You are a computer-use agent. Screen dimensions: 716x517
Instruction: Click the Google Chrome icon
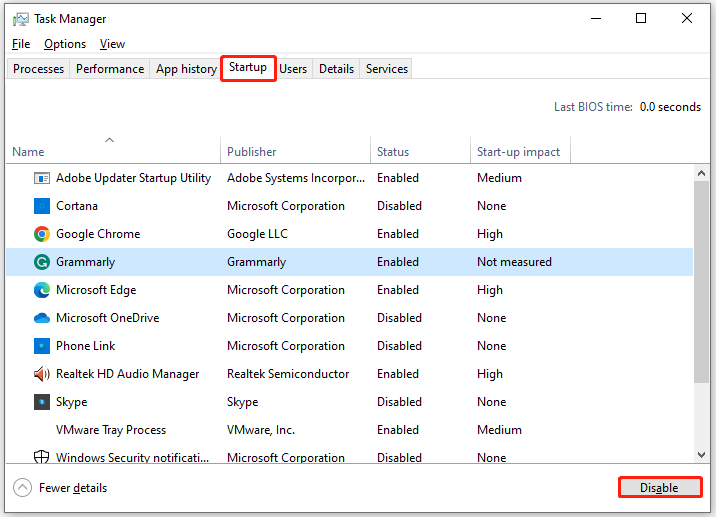pyautogui.click(x=42, y=234)
